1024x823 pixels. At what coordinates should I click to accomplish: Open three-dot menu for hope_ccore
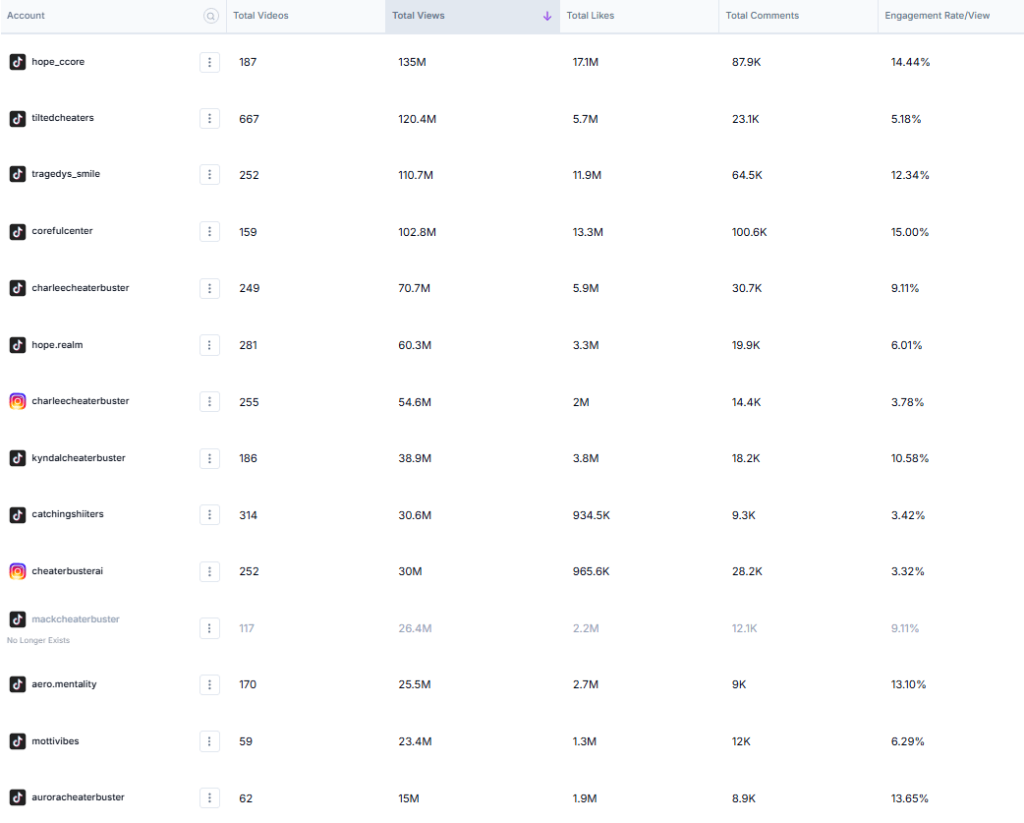[209, 62]
